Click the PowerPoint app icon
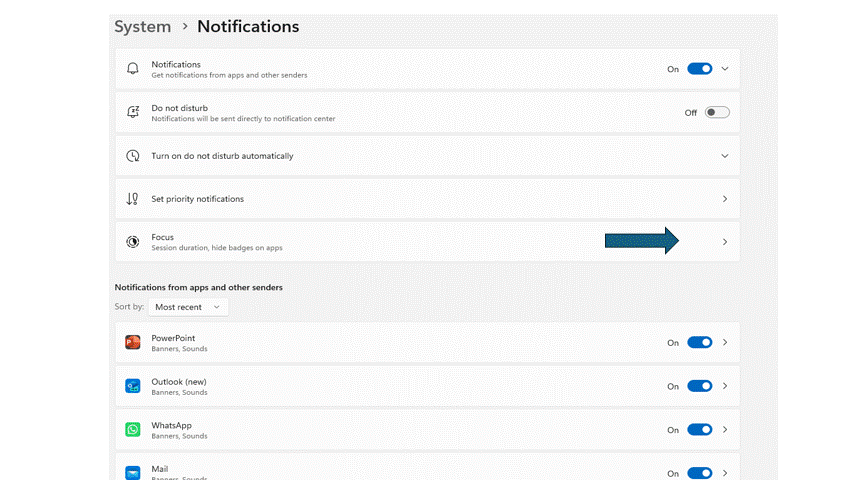853x480 pixels. tap(133, 342)
